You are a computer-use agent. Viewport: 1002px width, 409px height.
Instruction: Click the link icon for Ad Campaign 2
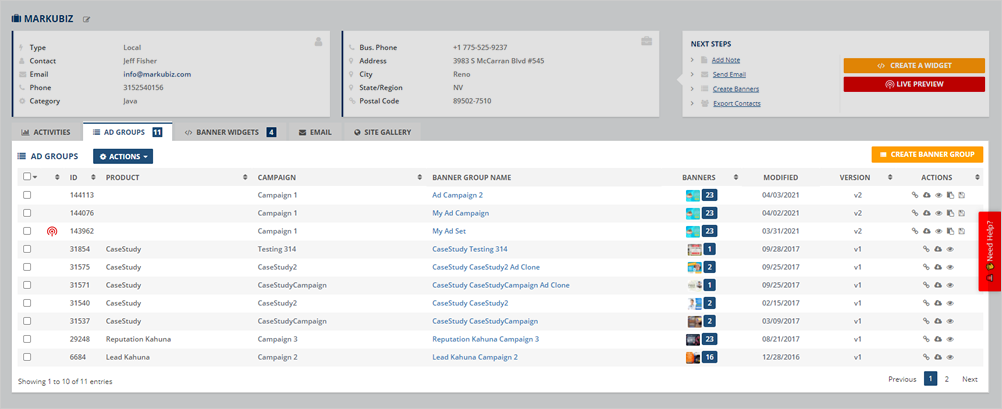point(914,195)
